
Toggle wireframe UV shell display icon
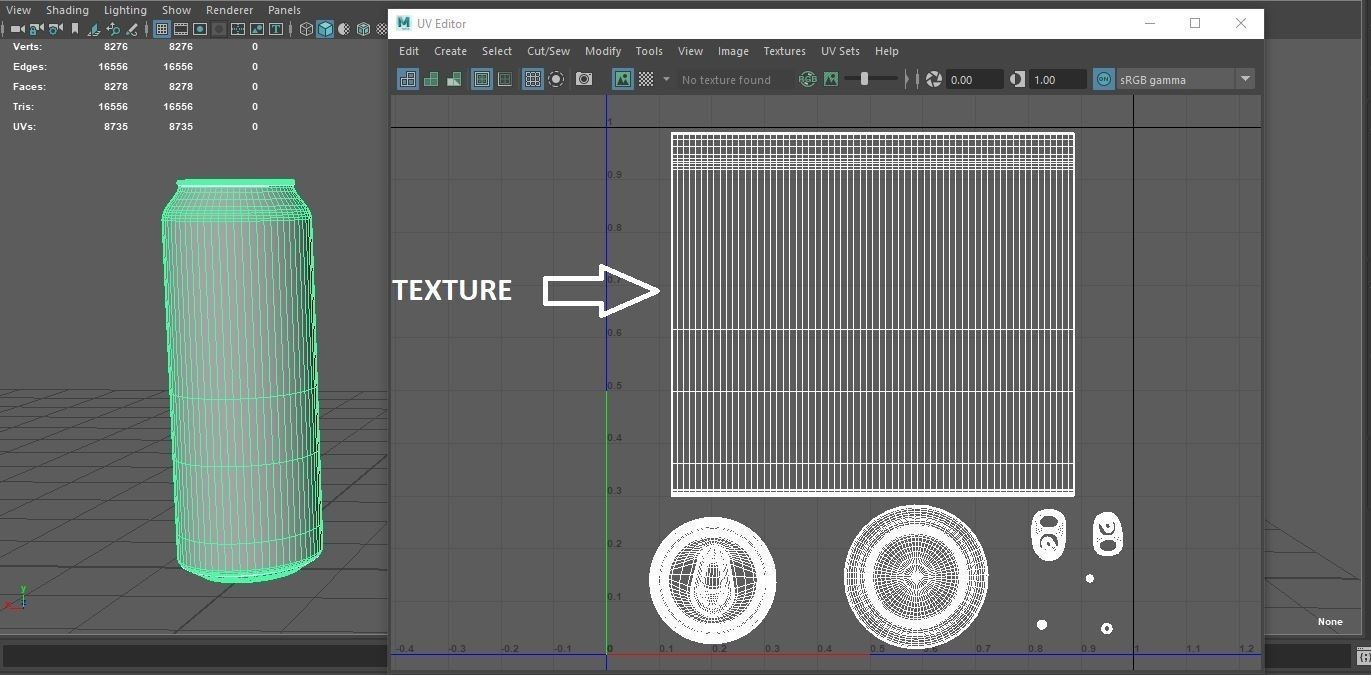coord(408,79)
